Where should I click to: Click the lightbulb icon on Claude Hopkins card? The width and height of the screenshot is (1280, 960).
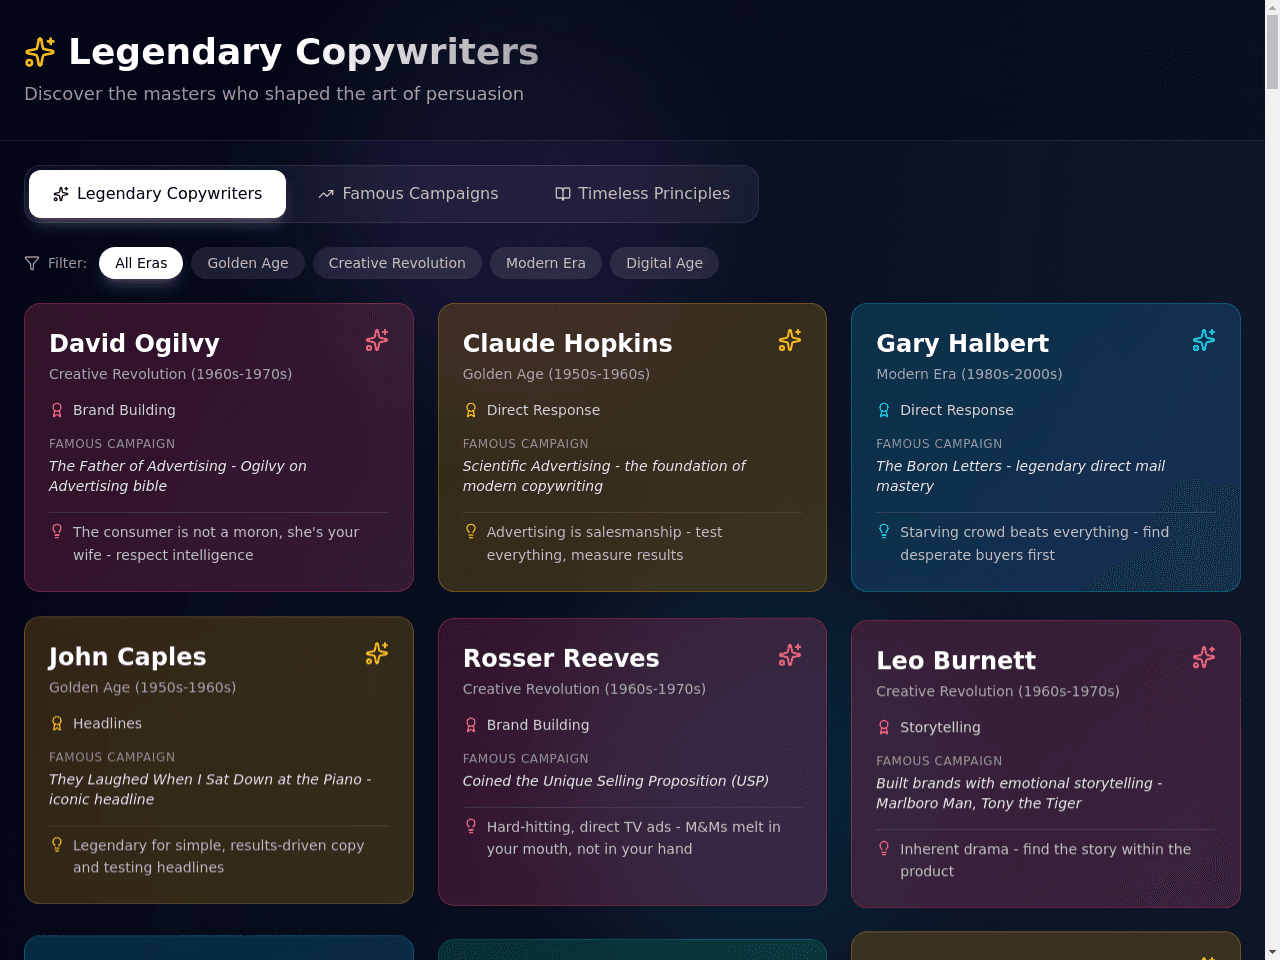(471, 531)
